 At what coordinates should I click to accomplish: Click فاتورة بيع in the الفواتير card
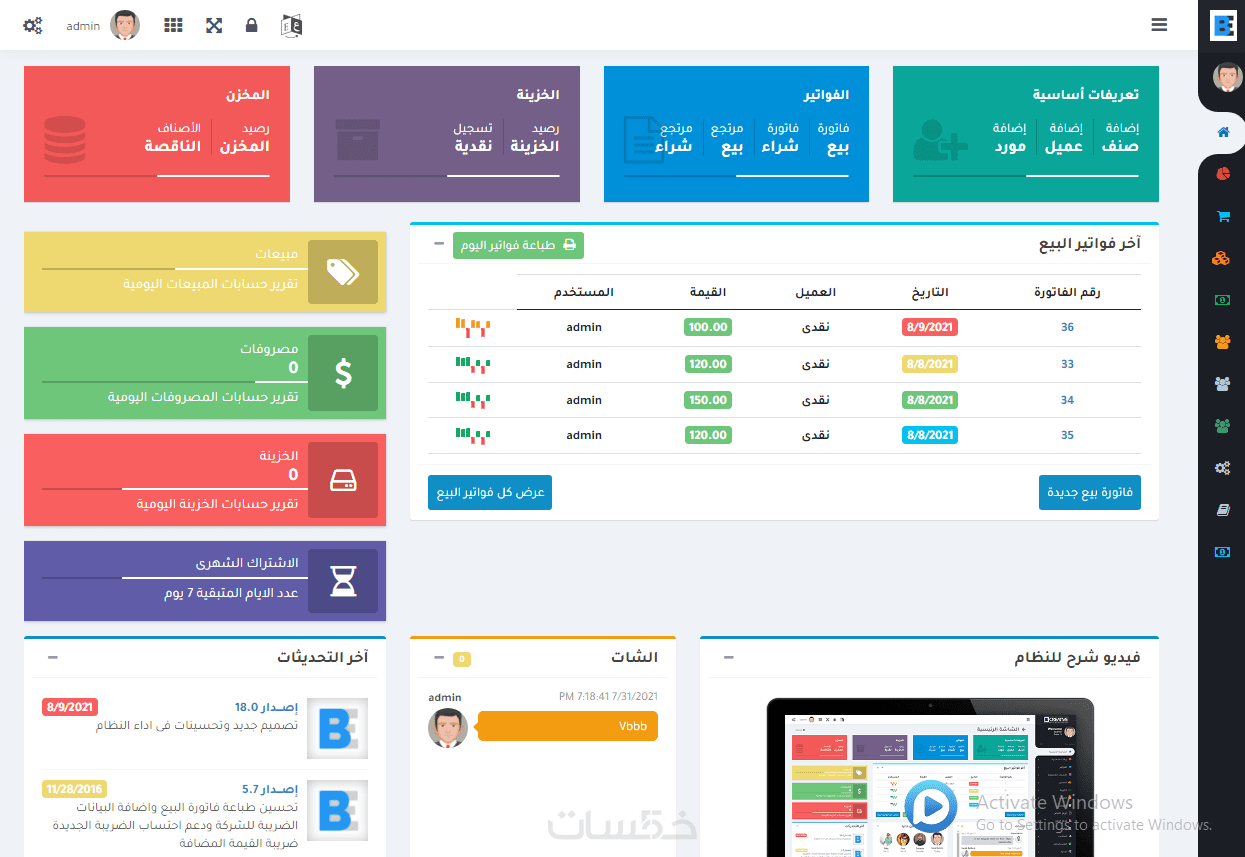pyautogui.click(x=833, y=137)
